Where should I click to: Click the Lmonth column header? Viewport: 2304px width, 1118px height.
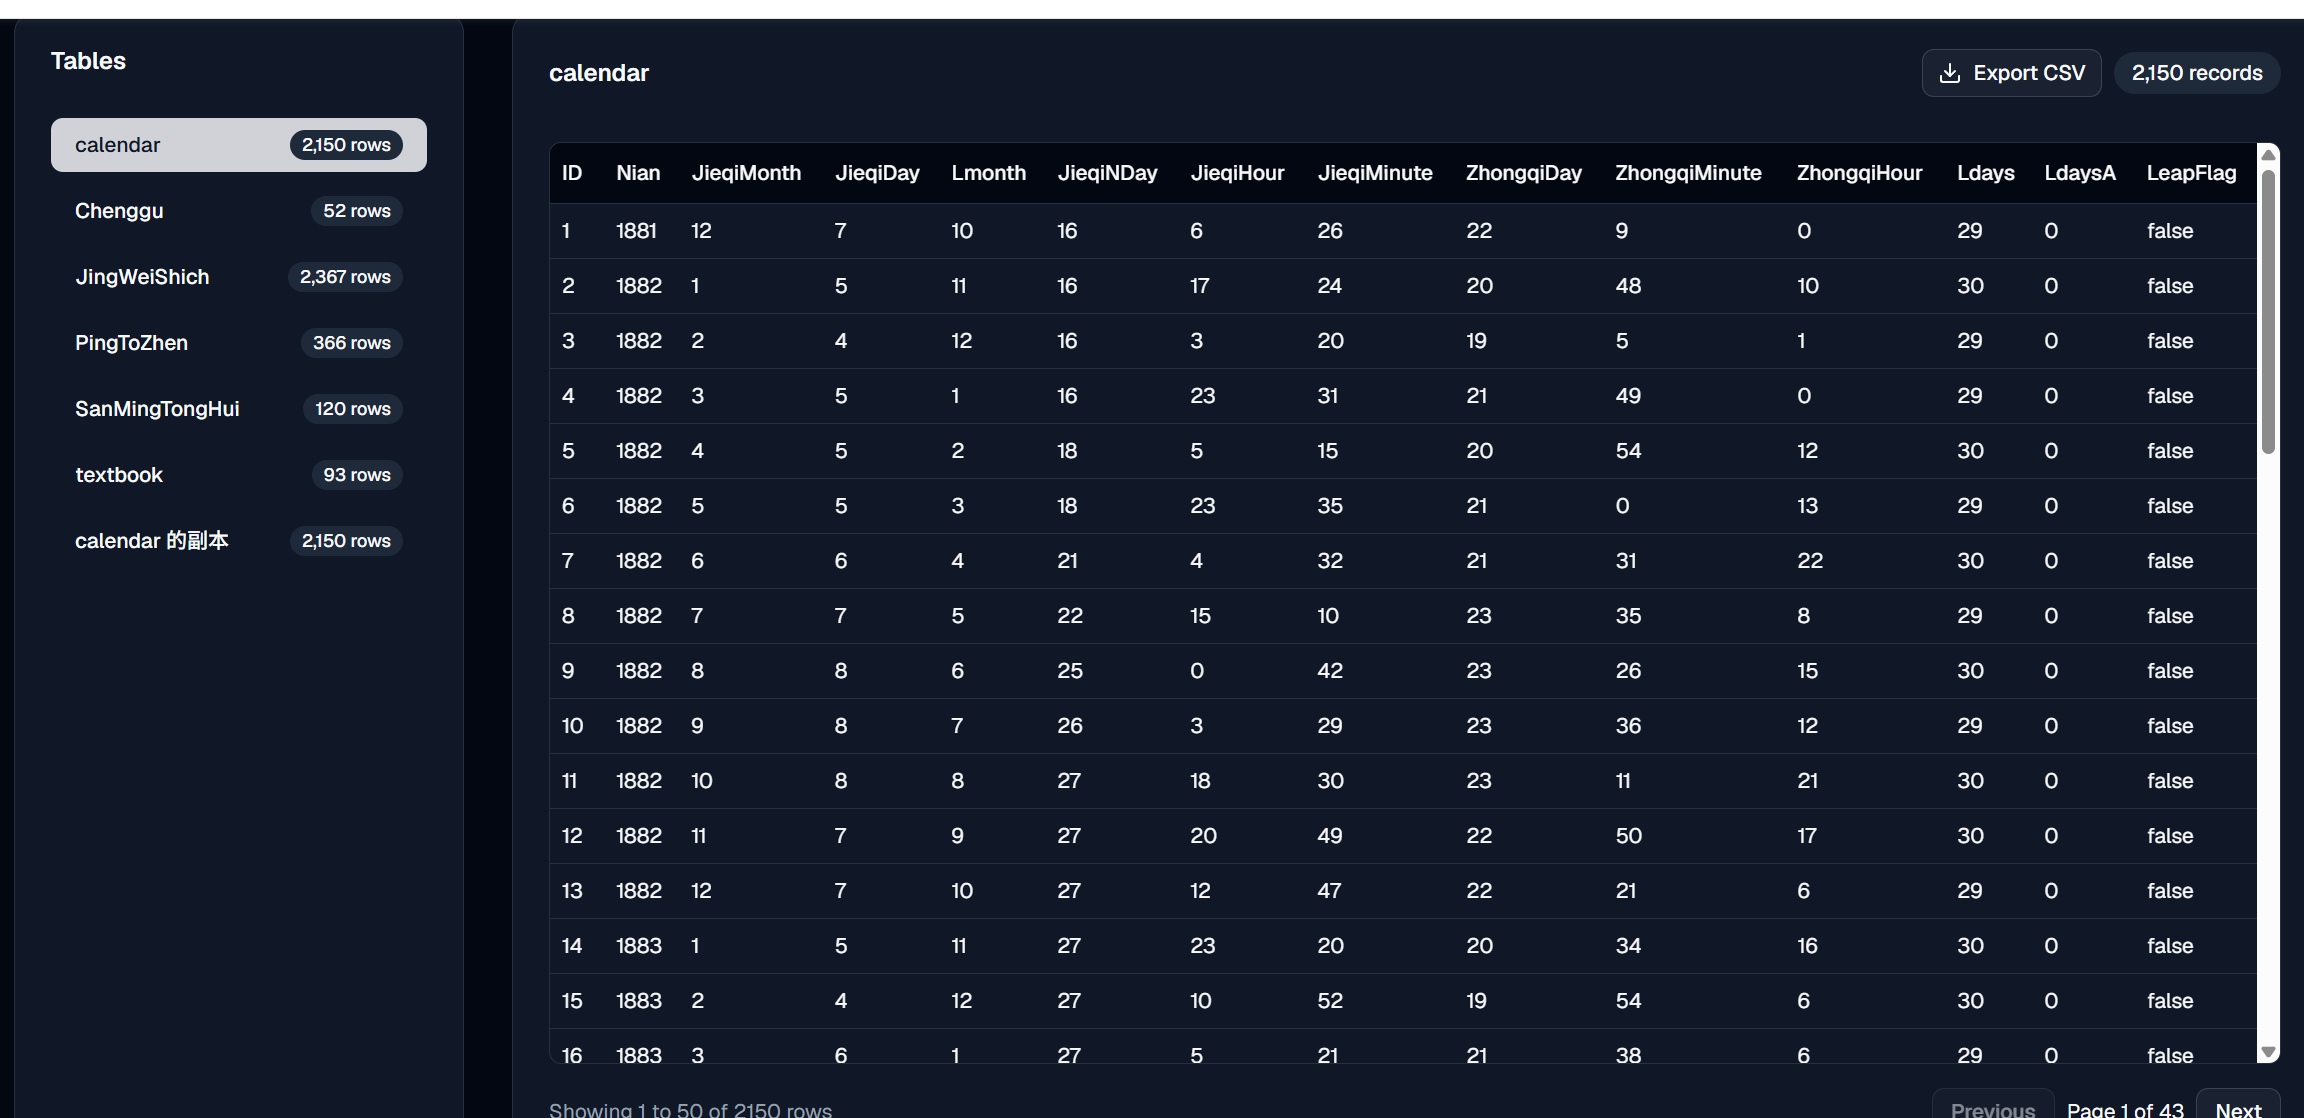tap(988, 173)
